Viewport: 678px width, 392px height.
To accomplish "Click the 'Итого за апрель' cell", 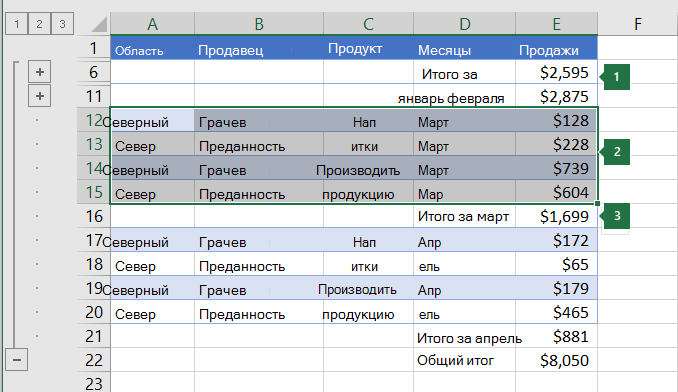I will (x=464, y=336).
